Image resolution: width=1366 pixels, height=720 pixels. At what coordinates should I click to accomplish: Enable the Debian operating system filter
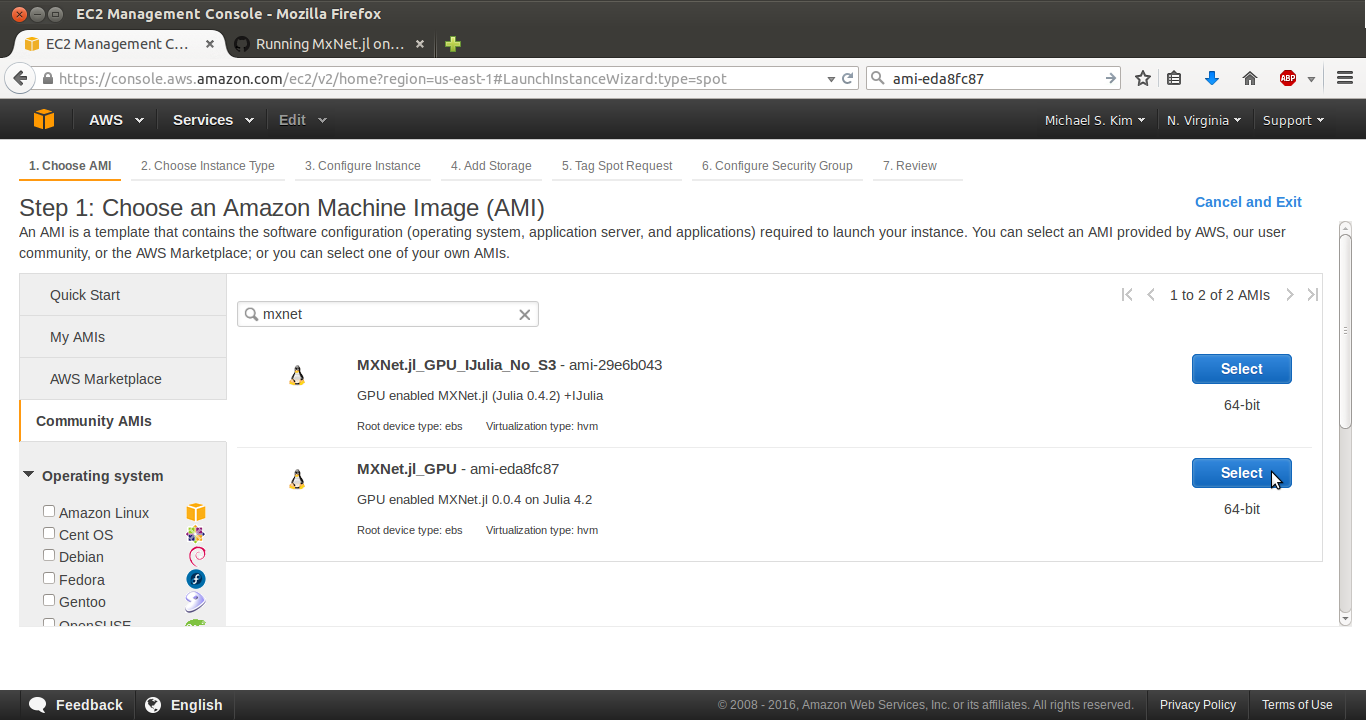[x=49, y=555]
